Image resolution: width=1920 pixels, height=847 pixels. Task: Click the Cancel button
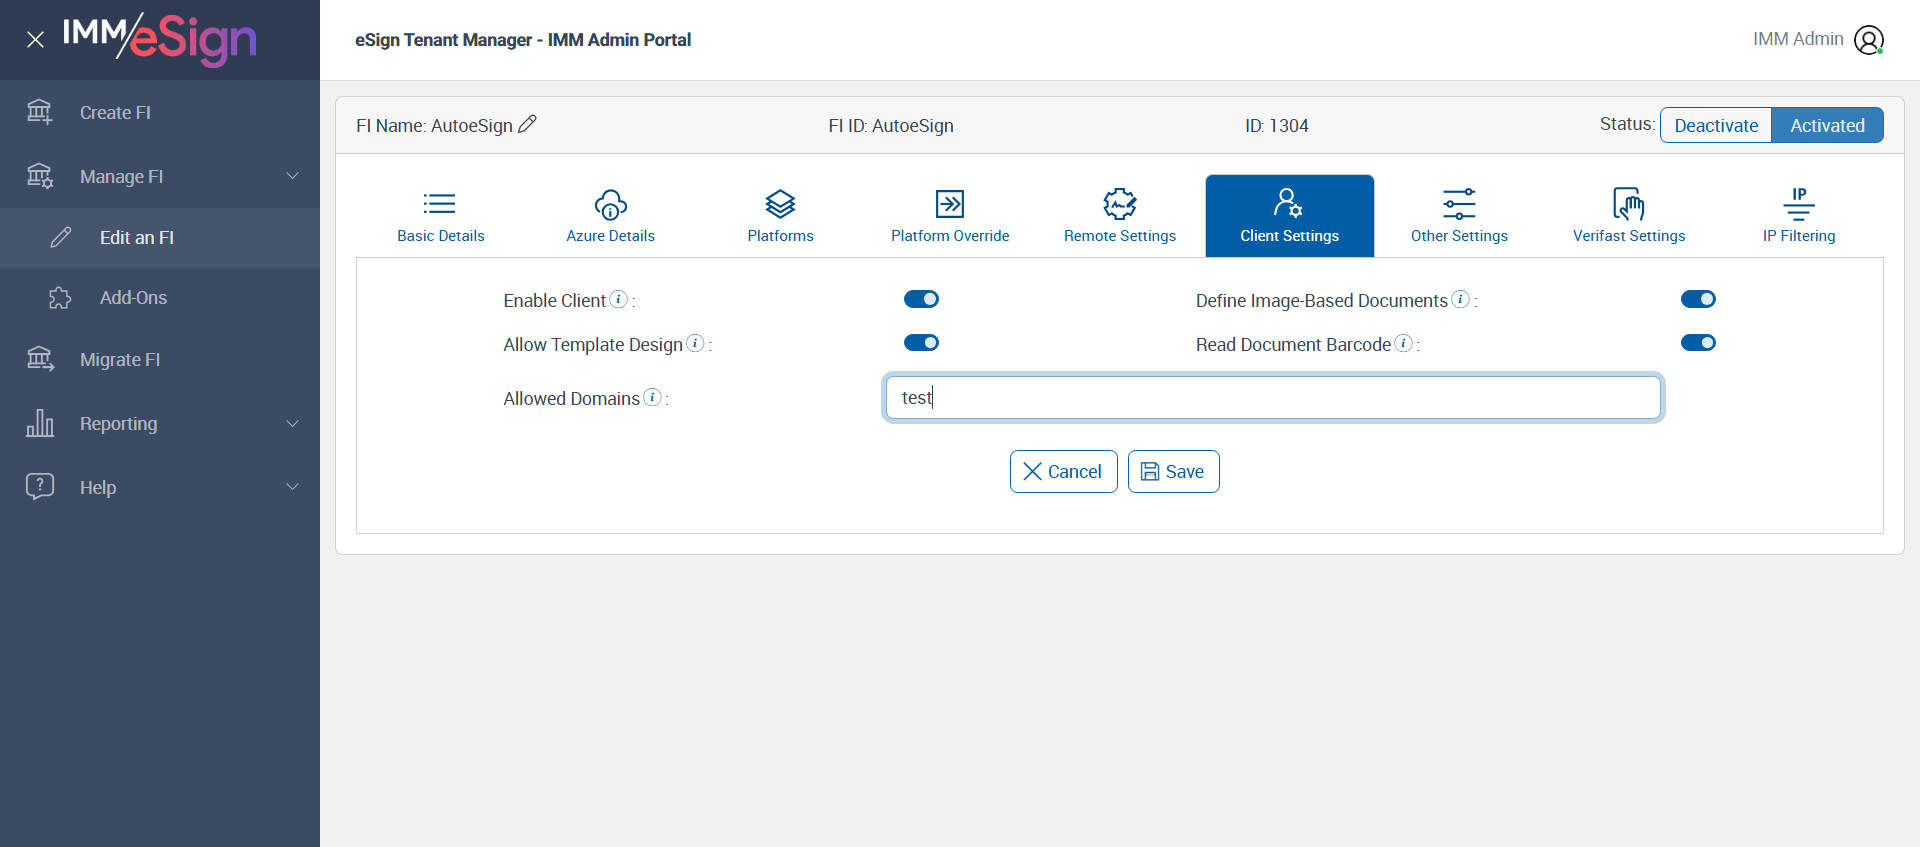(x=1063, y=471)
